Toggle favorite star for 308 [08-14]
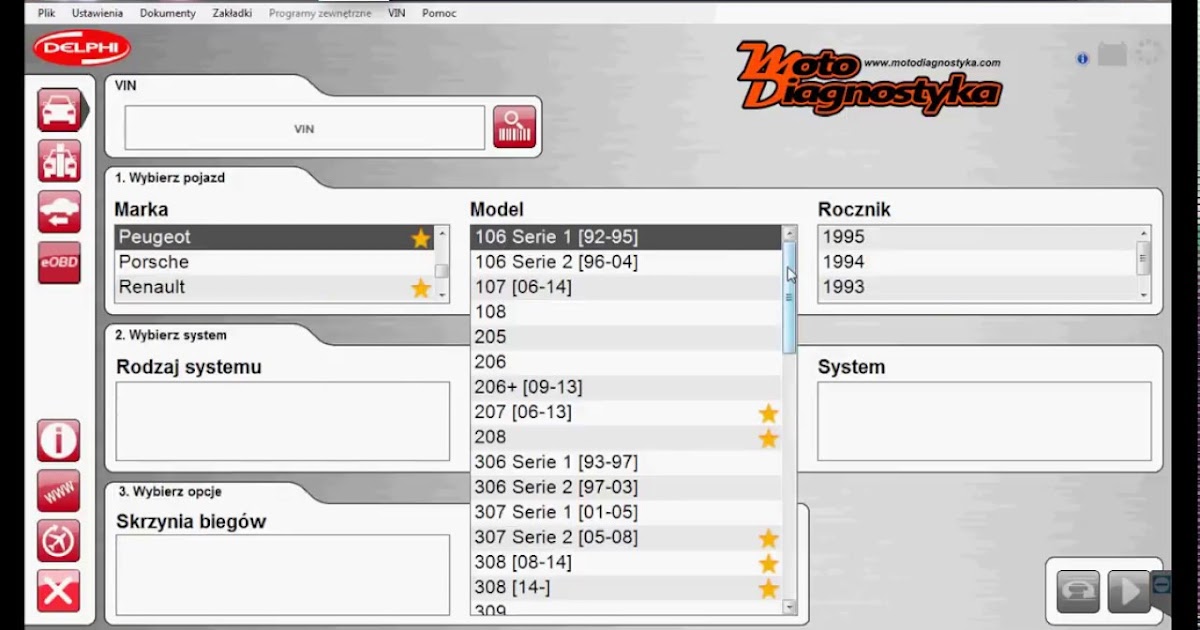 coord(768,563)
